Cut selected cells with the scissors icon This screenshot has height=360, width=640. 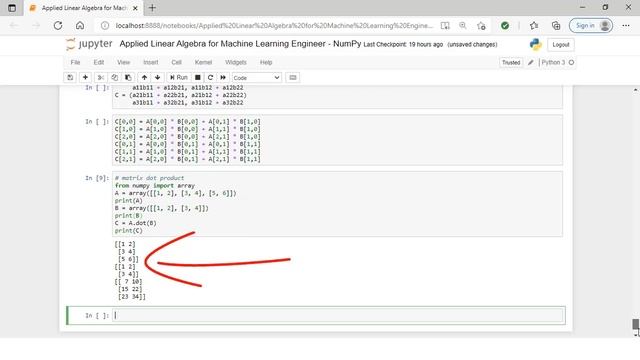(100, 78)
